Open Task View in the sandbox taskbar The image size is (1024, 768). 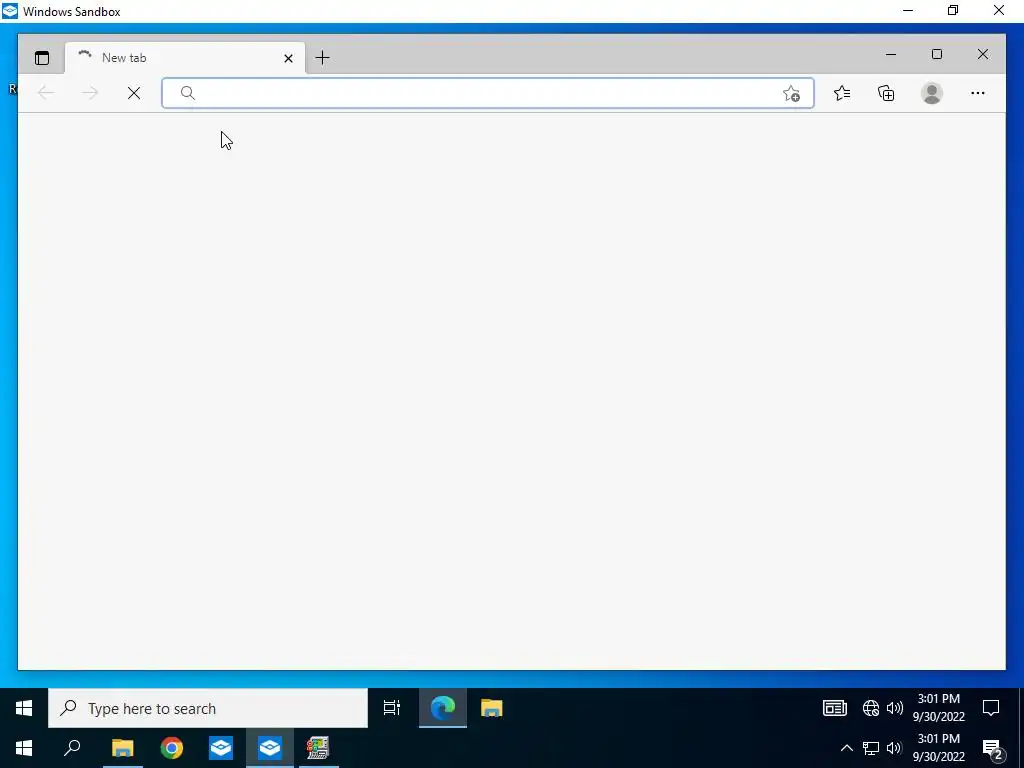(391, 708)
